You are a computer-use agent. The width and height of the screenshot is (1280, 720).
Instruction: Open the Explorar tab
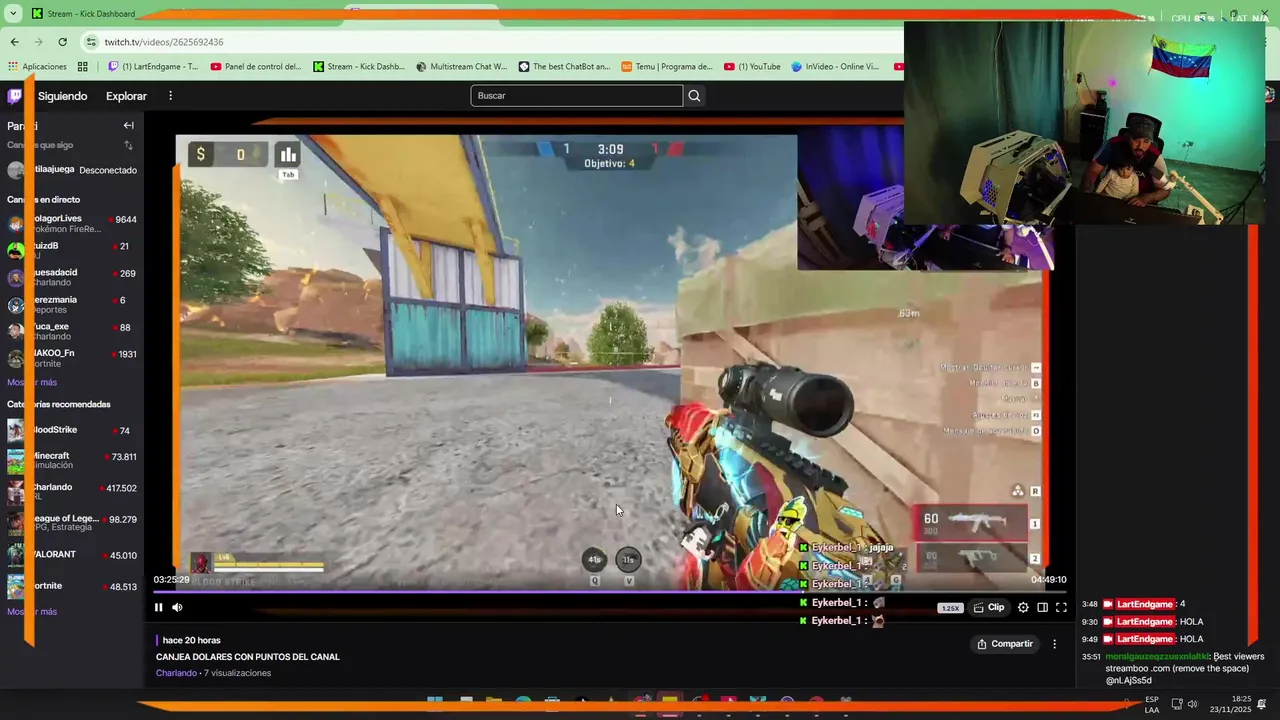click(x=126, y=96)
